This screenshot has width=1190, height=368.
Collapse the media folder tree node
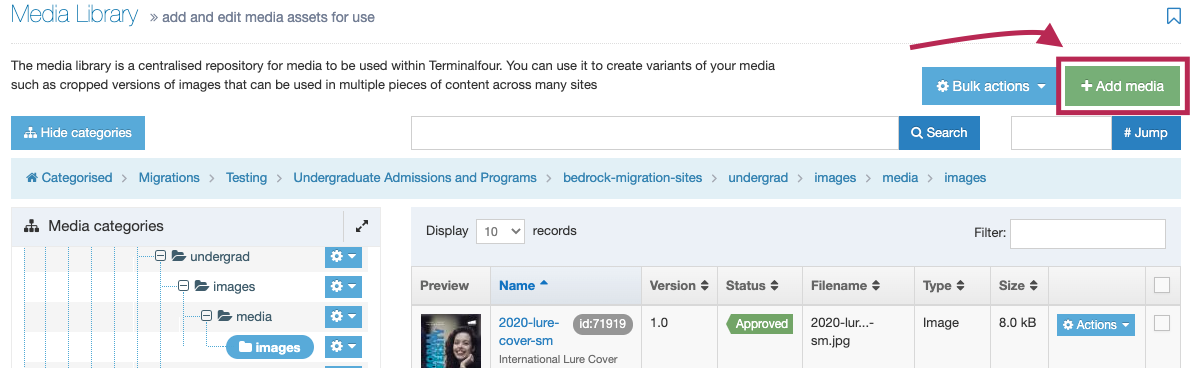point(206,316)
